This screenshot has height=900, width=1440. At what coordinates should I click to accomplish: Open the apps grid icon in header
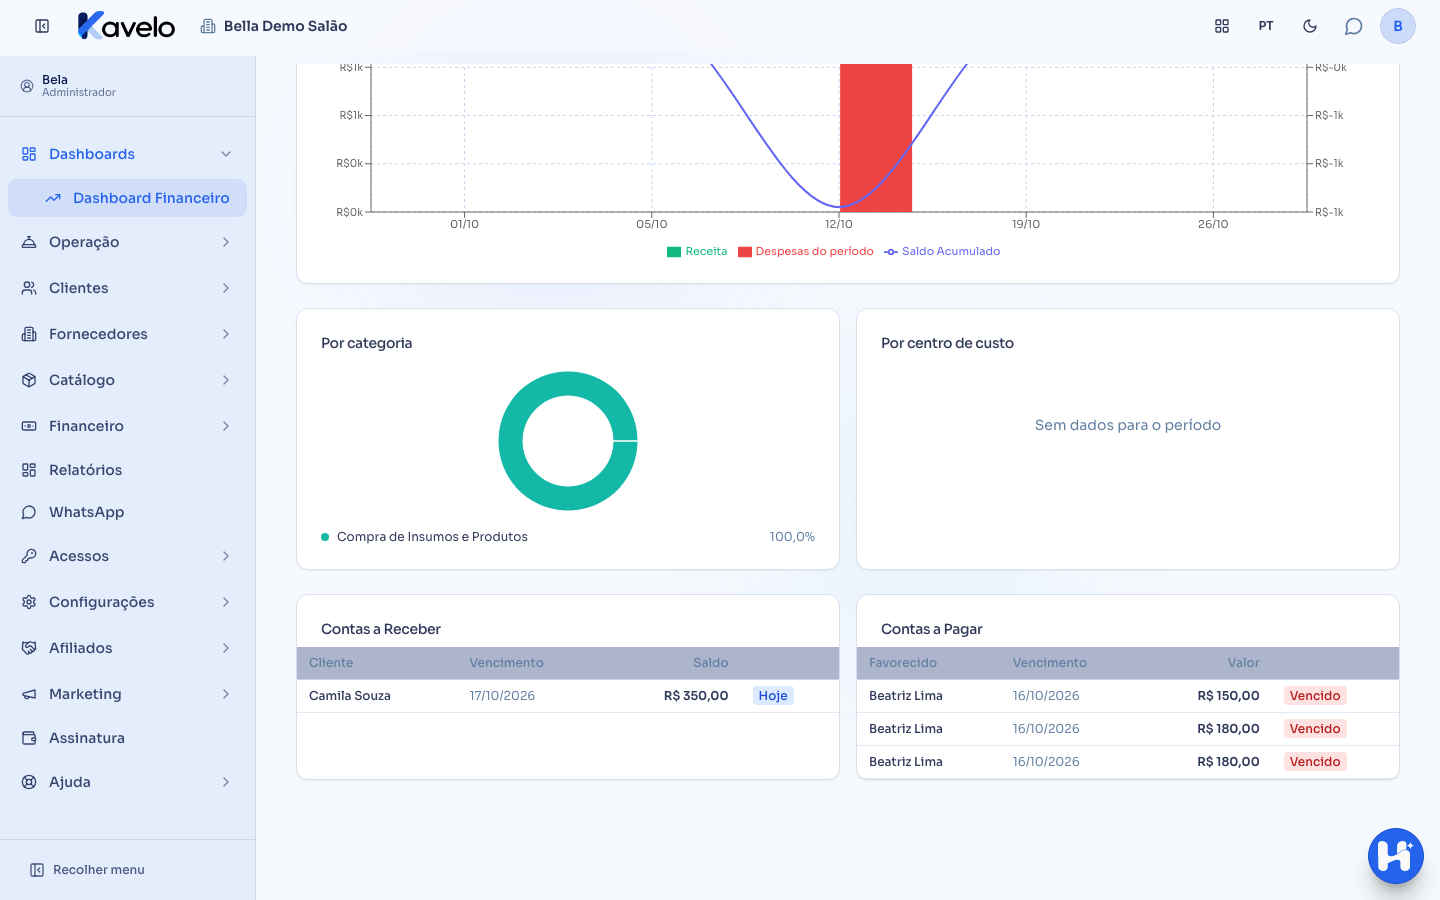(1222, 26)
